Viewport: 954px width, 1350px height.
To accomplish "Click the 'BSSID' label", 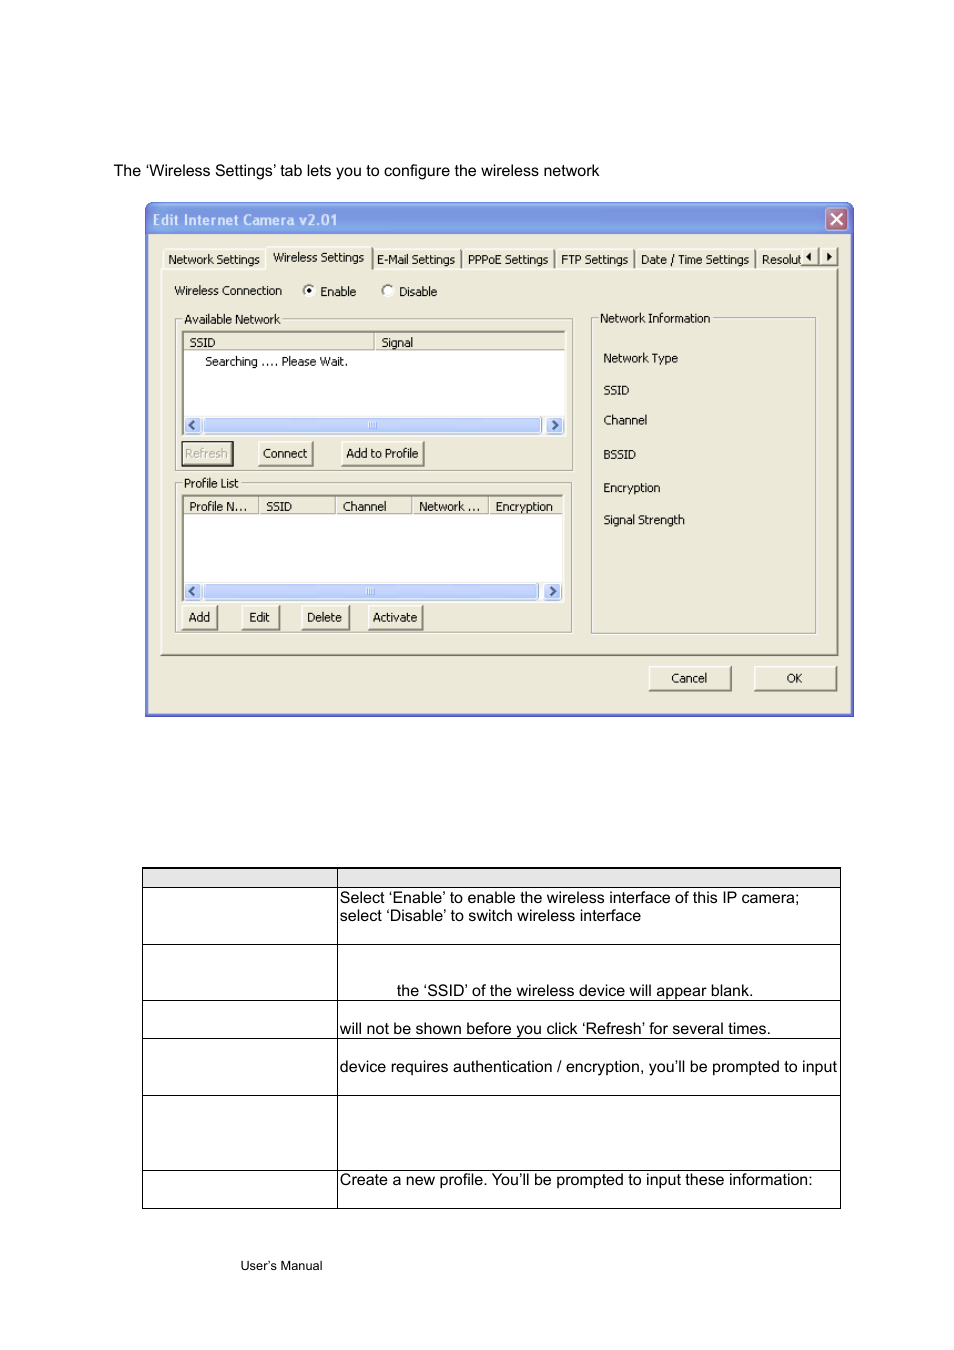I will [620, 454].
